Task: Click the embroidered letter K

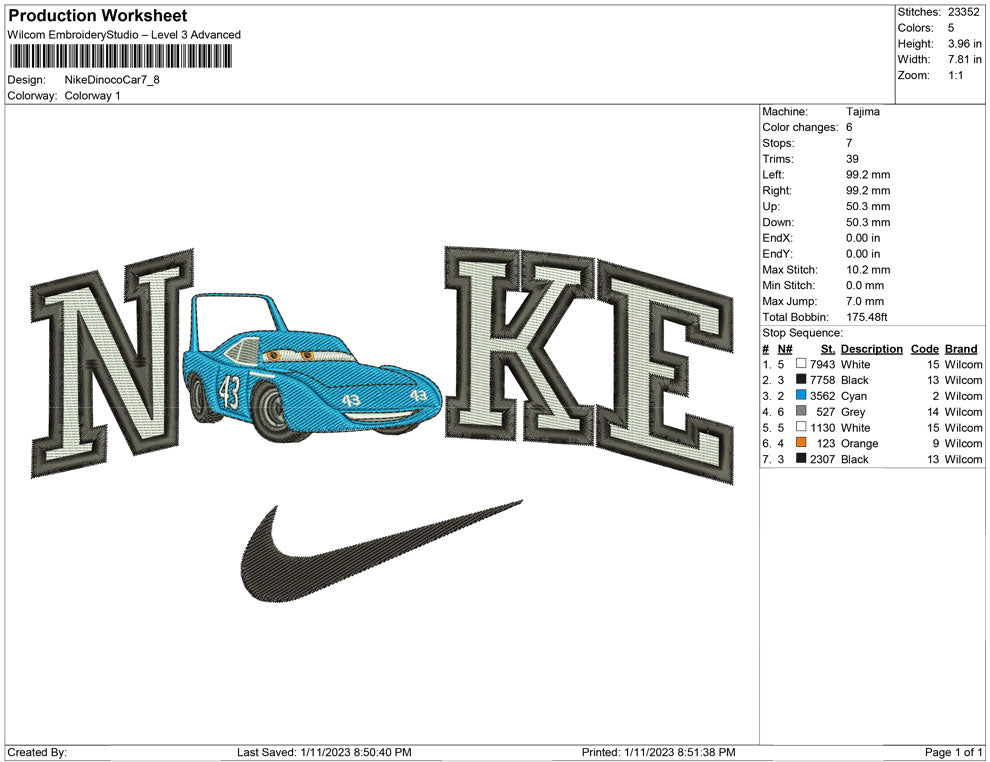Action: tap(519, 346)
